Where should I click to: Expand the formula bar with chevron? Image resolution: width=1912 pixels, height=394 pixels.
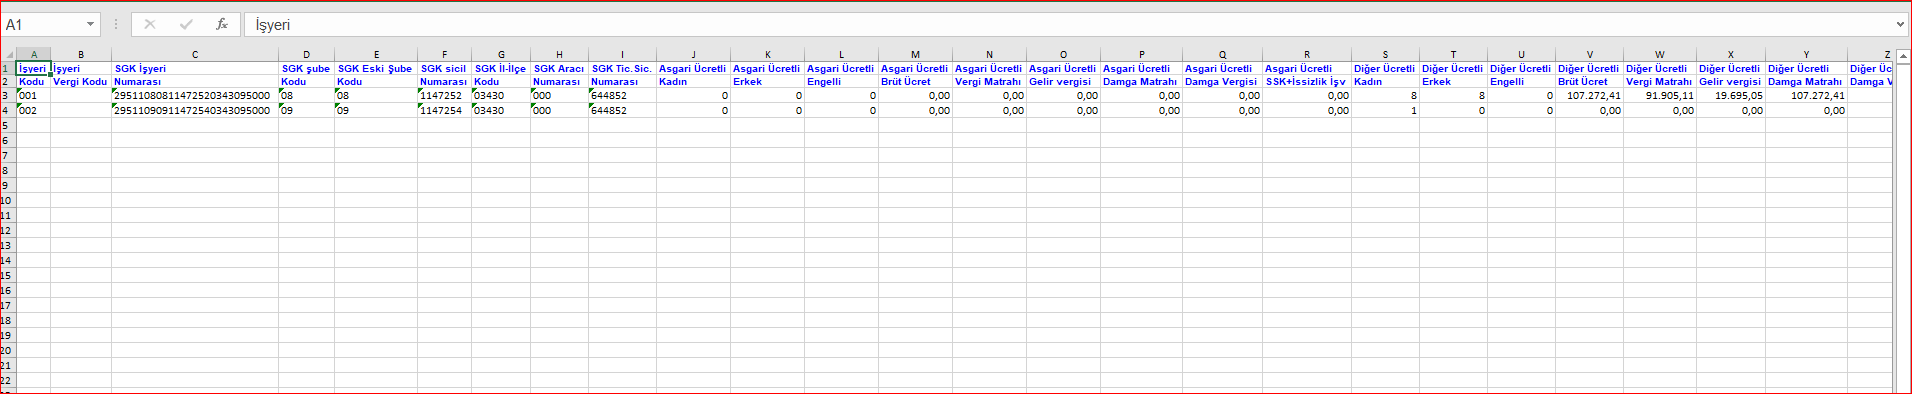click(x=1900, y=24)
